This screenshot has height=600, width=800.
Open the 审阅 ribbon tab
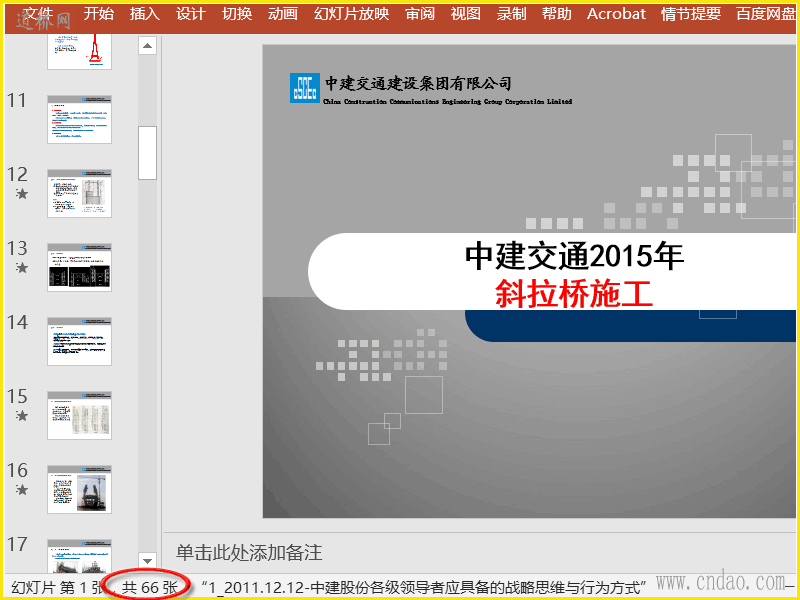(x=420, y=14)
